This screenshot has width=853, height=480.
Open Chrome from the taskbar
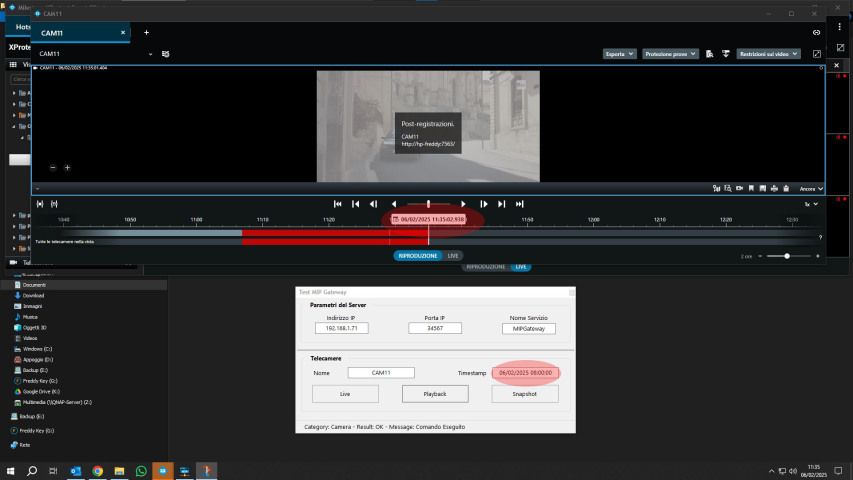[x=98, y=471]
